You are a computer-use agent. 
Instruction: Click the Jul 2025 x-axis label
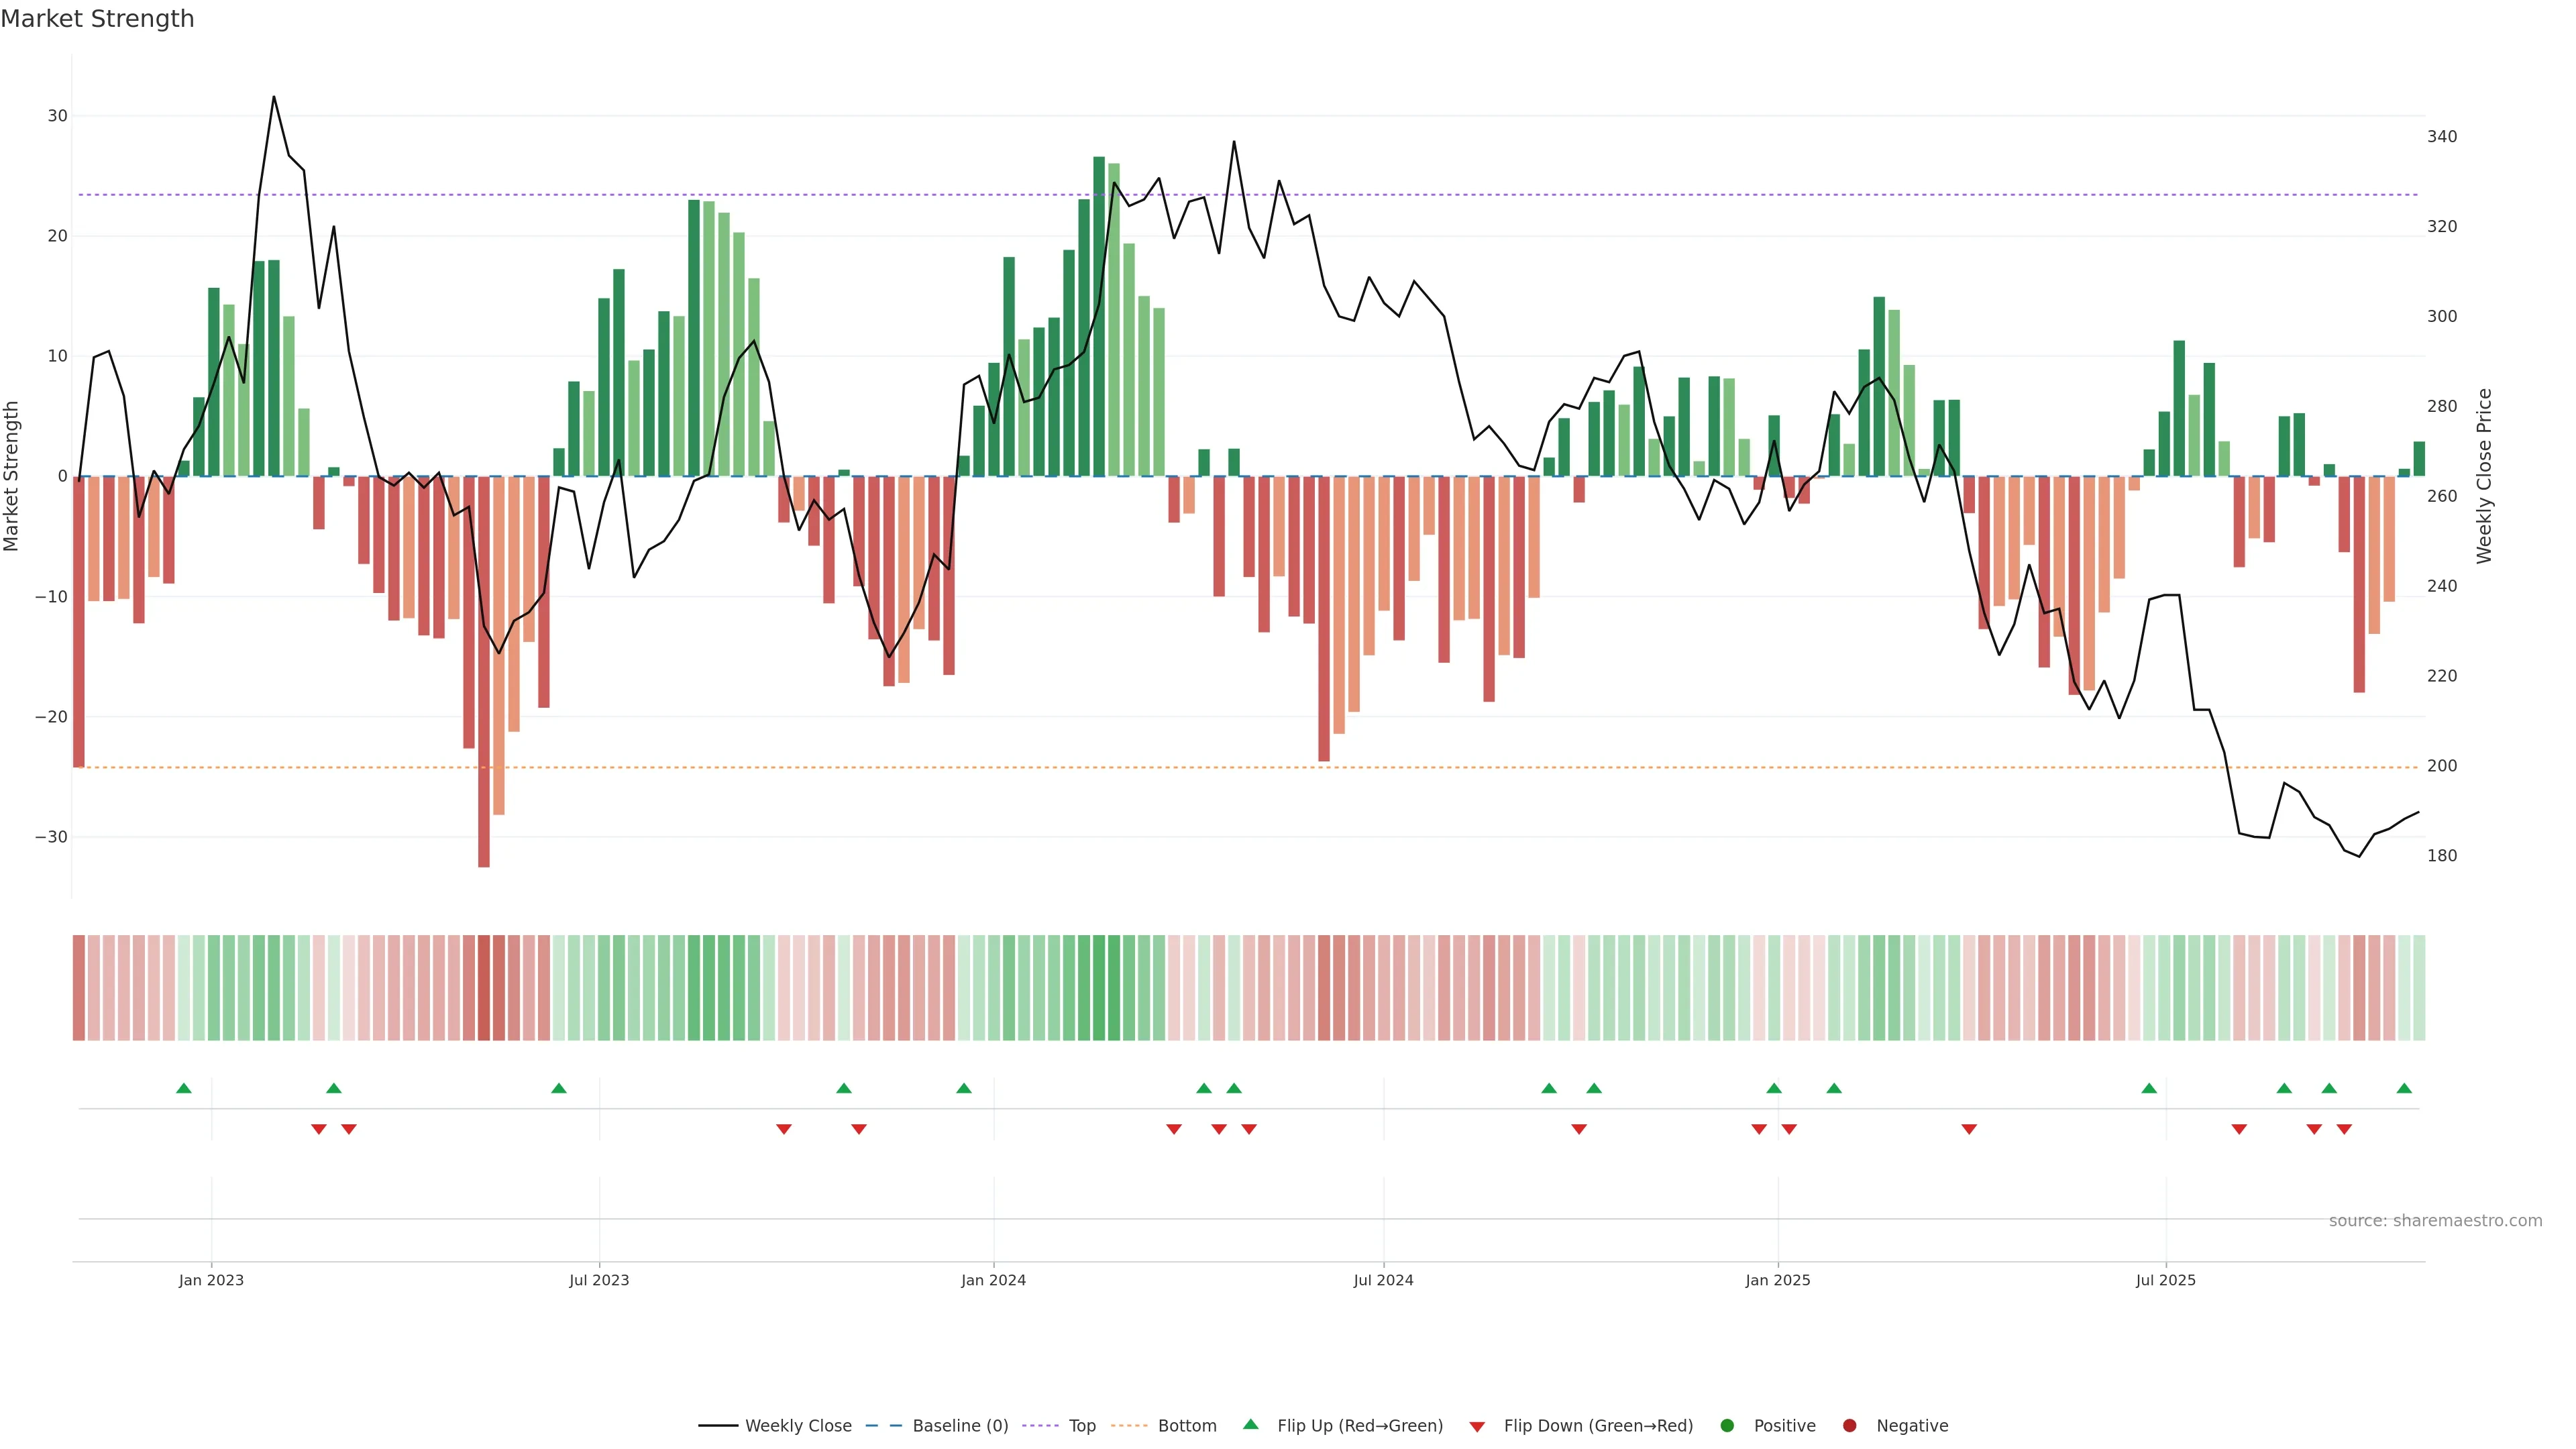click(x=2165, y=1280)
